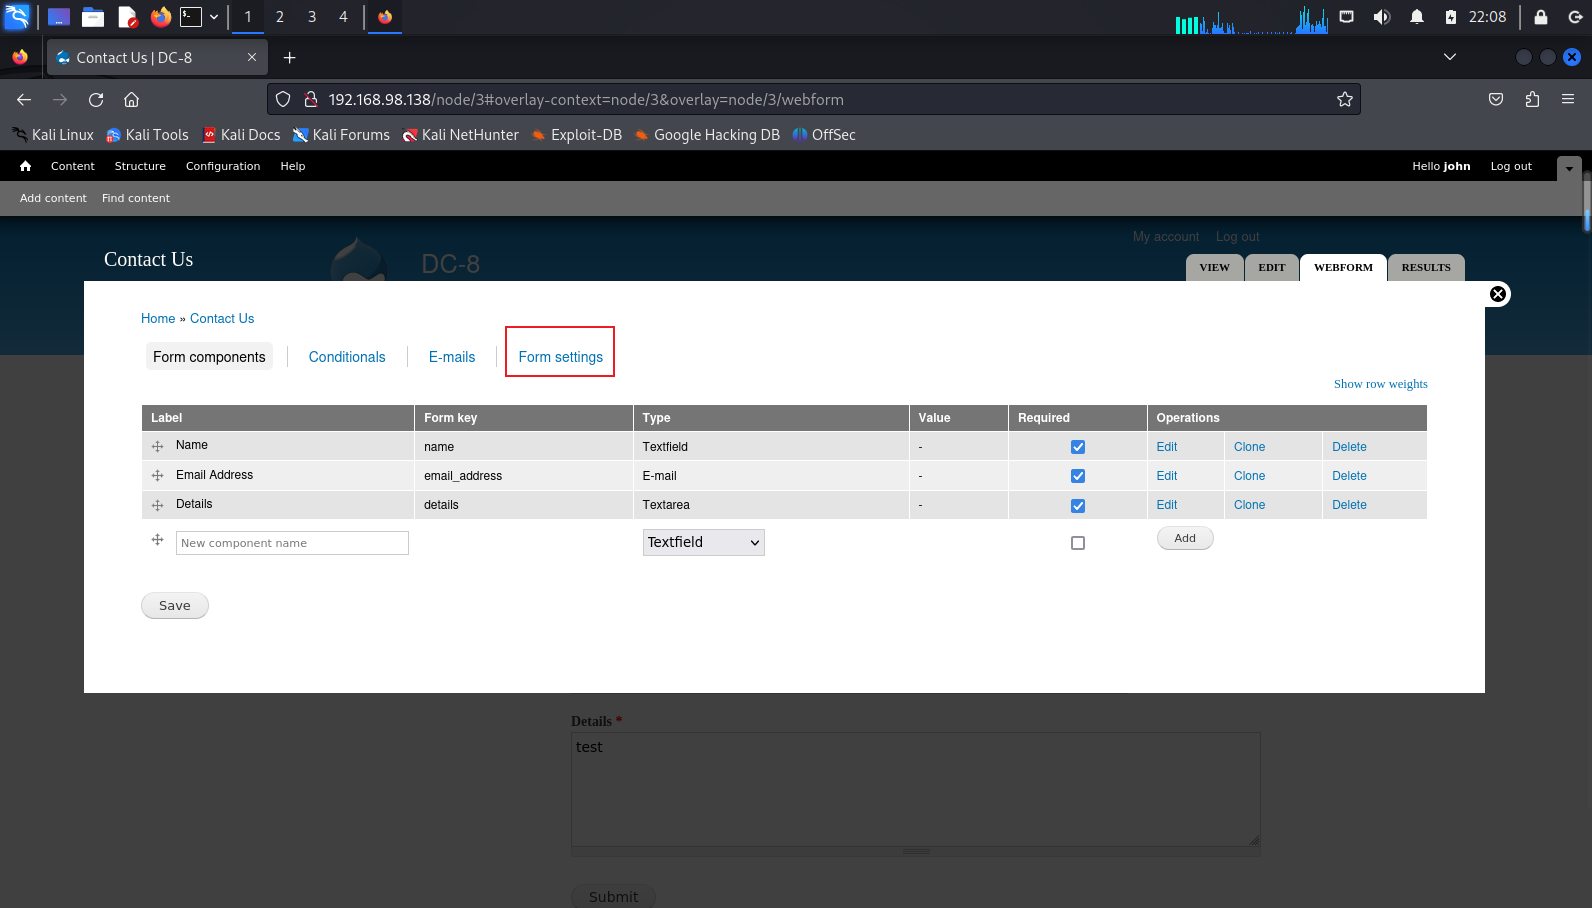The width and height of the screenshot is (1592, 908).
Task: Open the Help admin menu
Action: tap(293, 166)
